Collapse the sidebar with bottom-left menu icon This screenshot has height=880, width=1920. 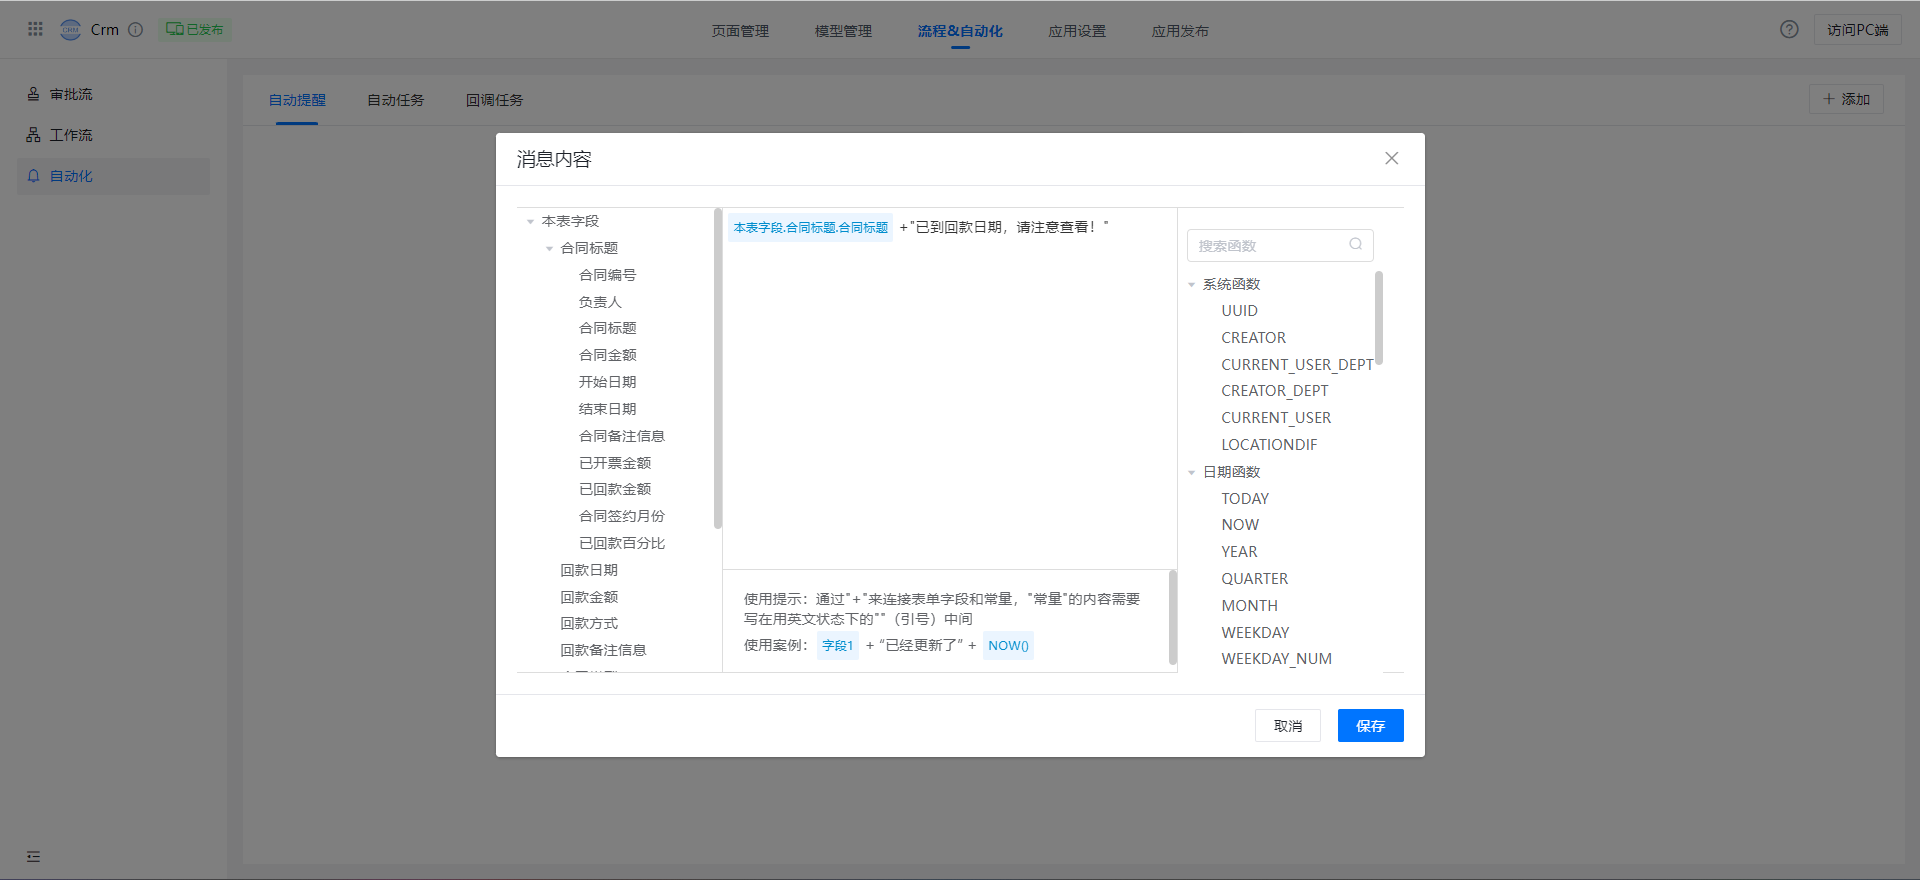tap(33, 856)
